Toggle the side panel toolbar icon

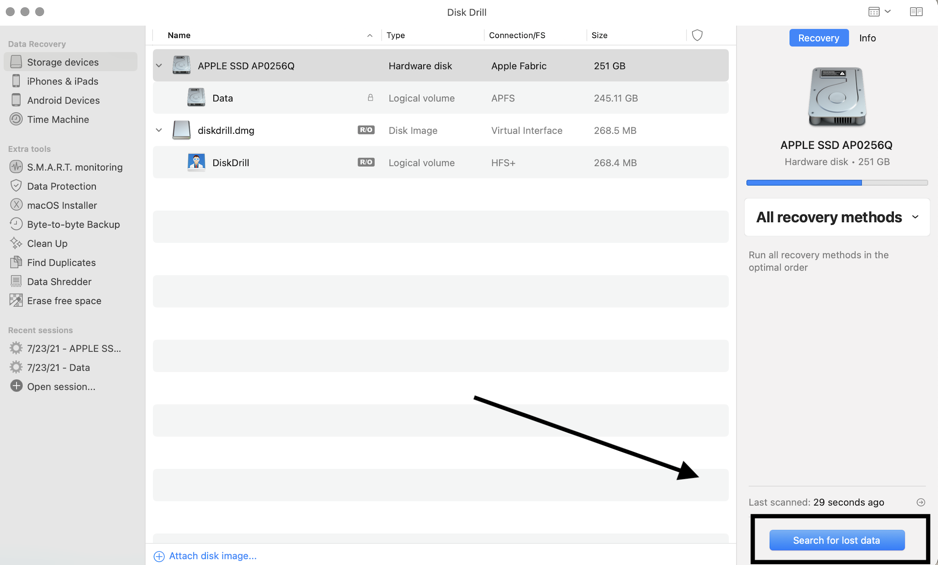916,11
